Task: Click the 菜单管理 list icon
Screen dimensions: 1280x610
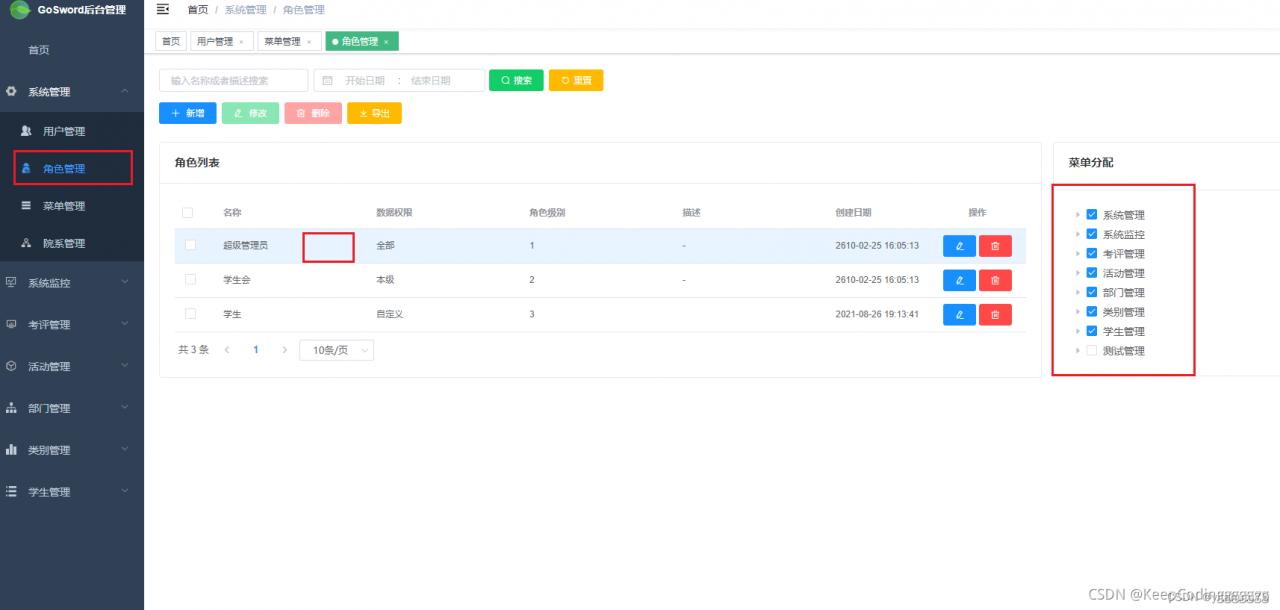Action: [27, 205]
